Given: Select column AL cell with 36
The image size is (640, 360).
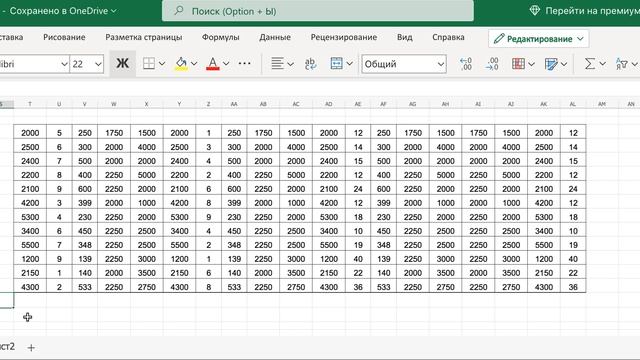Looking at the screenshot, I should (573, 287).
